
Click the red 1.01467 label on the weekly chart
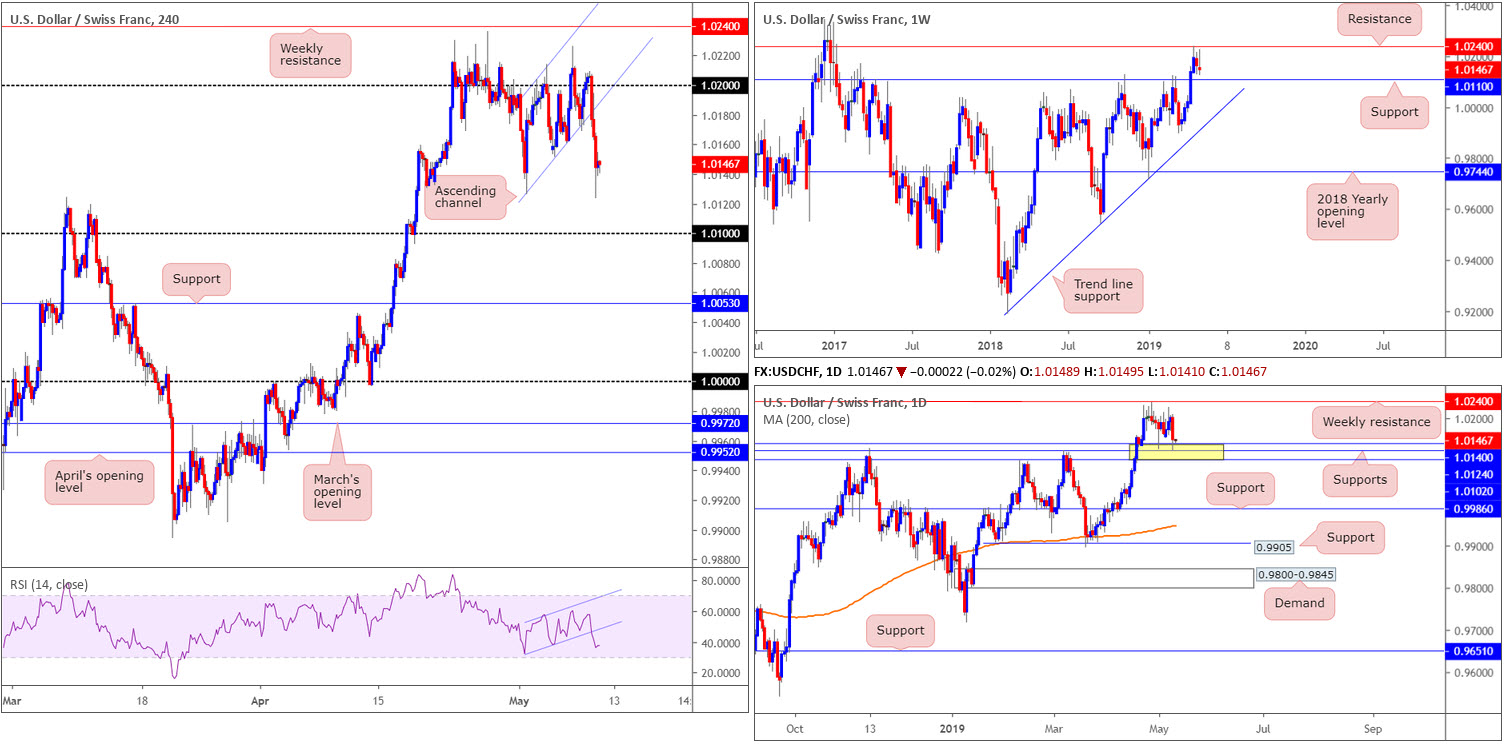click(x=1476, y=69)
